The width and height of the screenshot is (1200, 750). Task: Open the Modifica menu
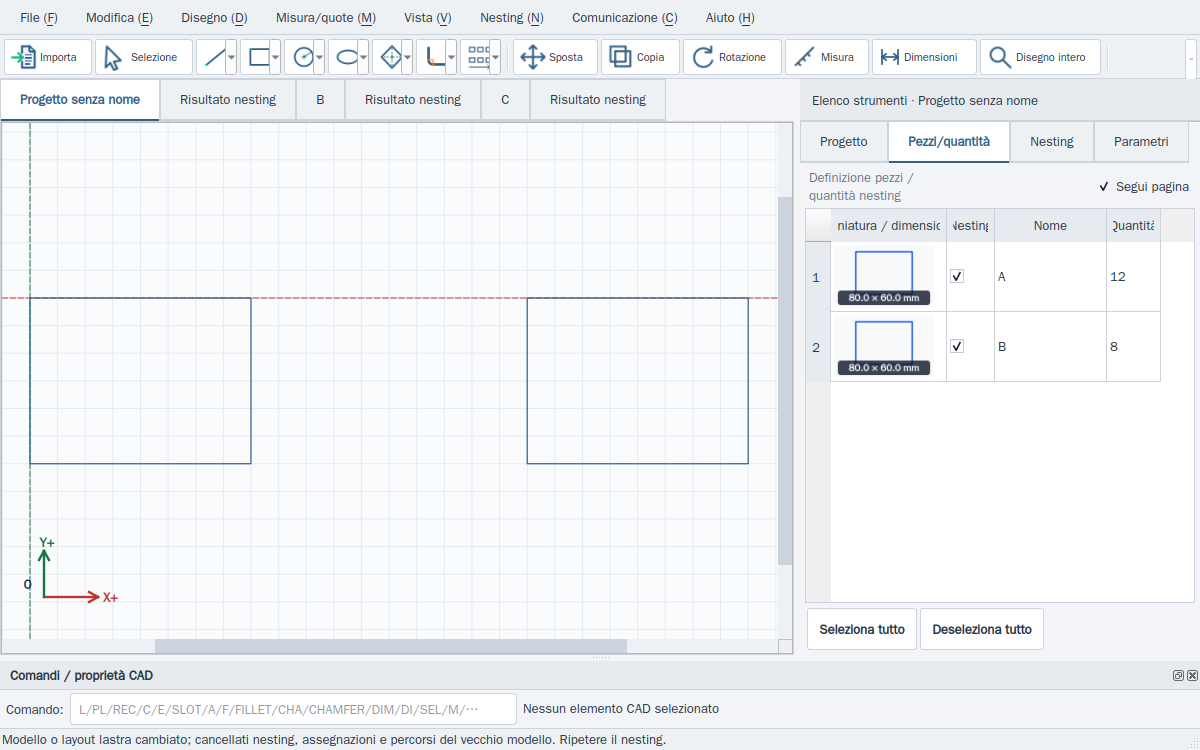click(119, 18)
